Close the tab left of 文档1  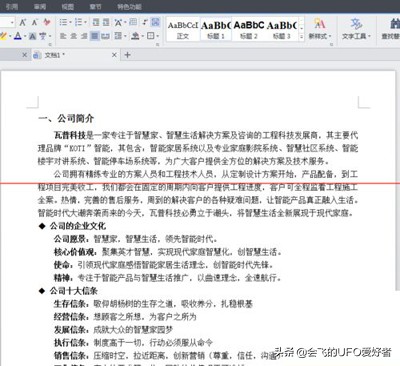click(24, 55)
